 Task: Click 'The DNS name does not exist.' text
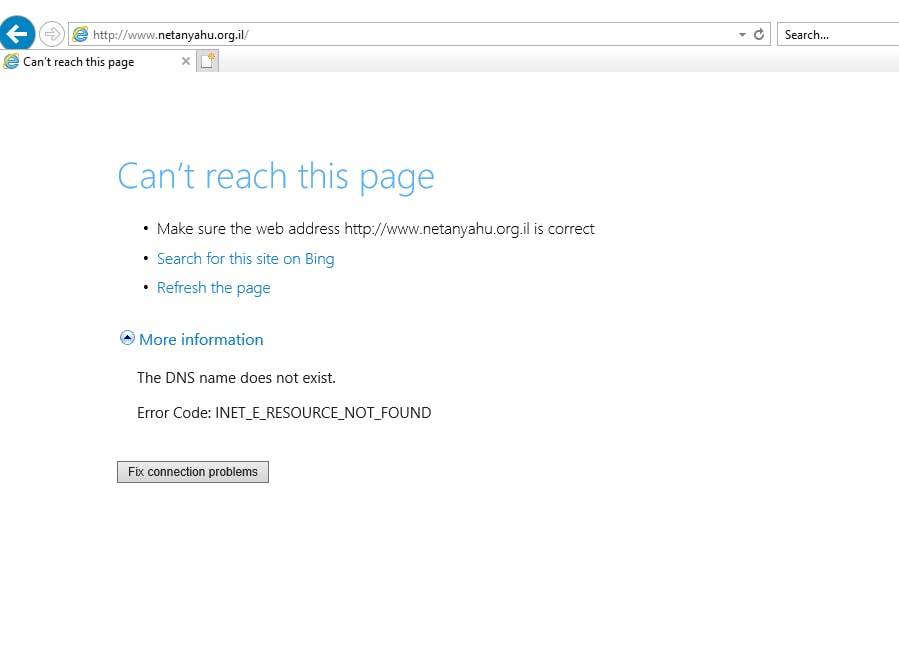click(x=236, y=378)
